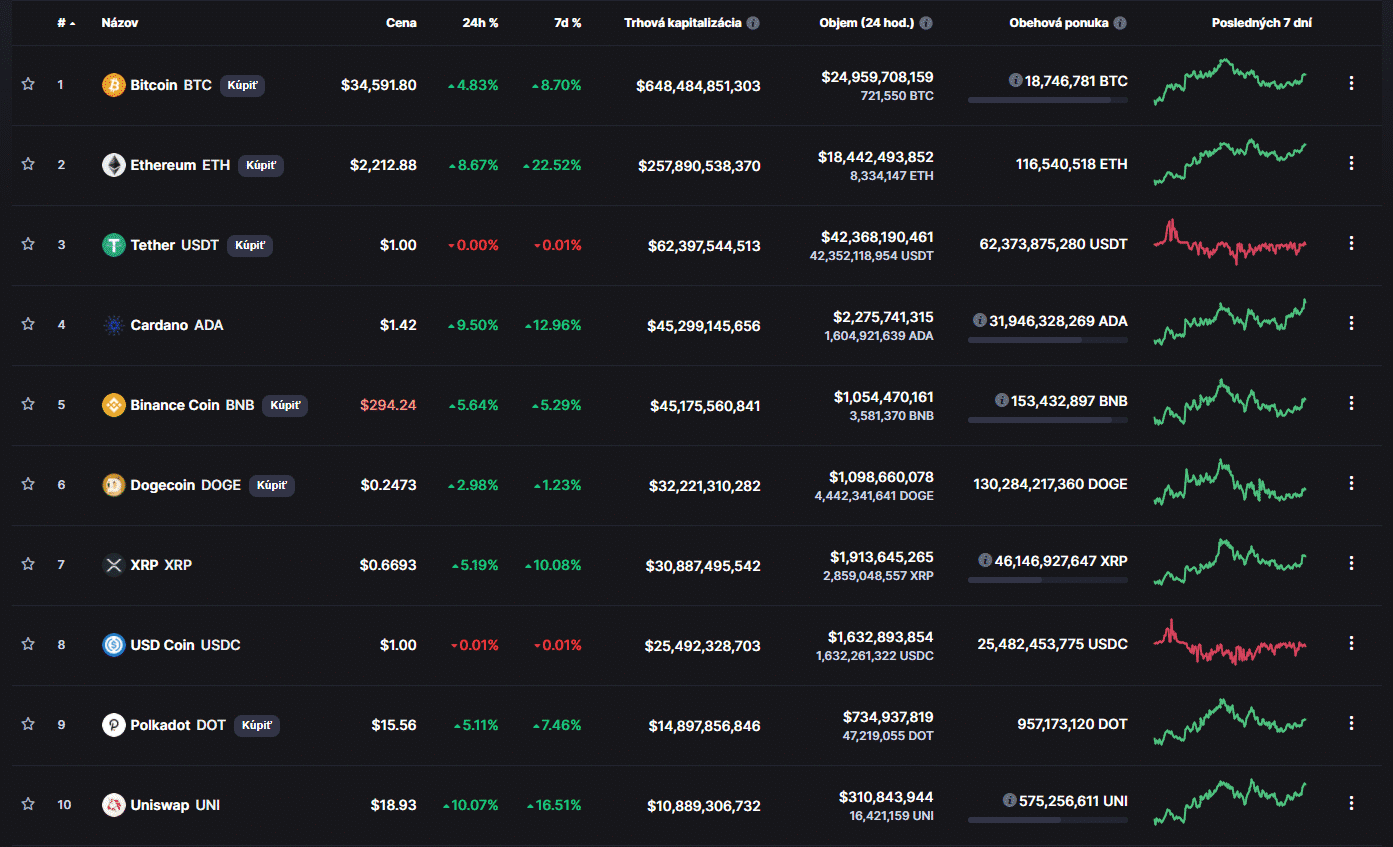Click the Bitcoin coin logo icon
Screen dimensions: 1393x847
114,85
